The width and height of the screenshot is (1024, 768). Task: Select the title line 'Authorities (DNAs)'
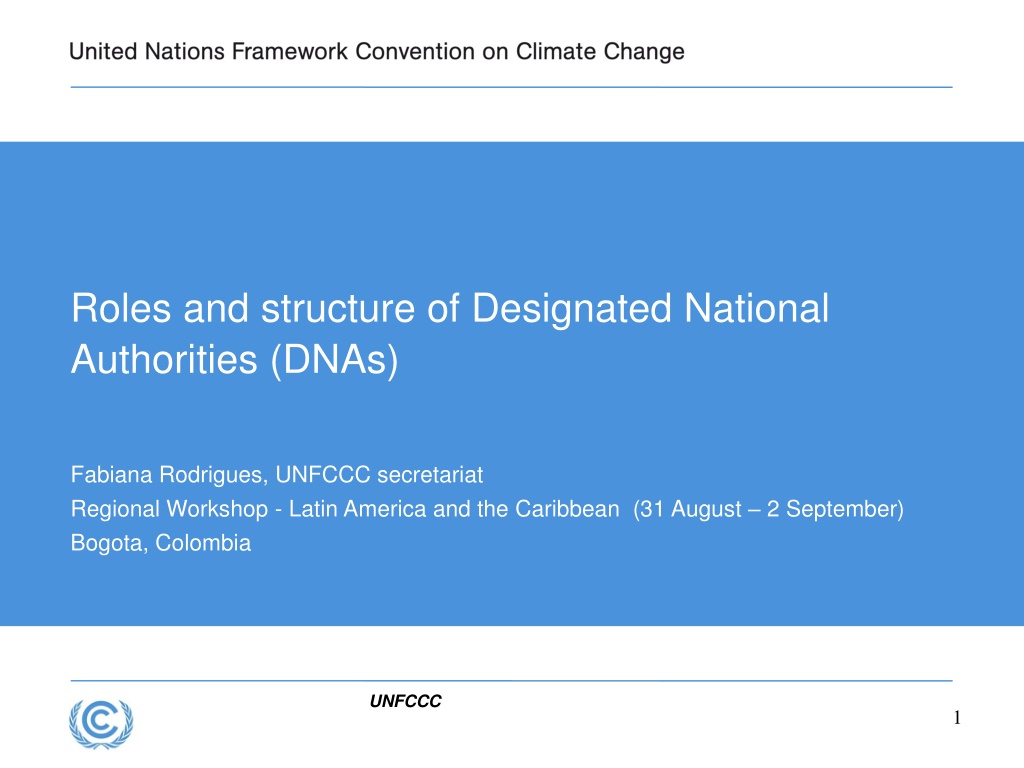234,360
